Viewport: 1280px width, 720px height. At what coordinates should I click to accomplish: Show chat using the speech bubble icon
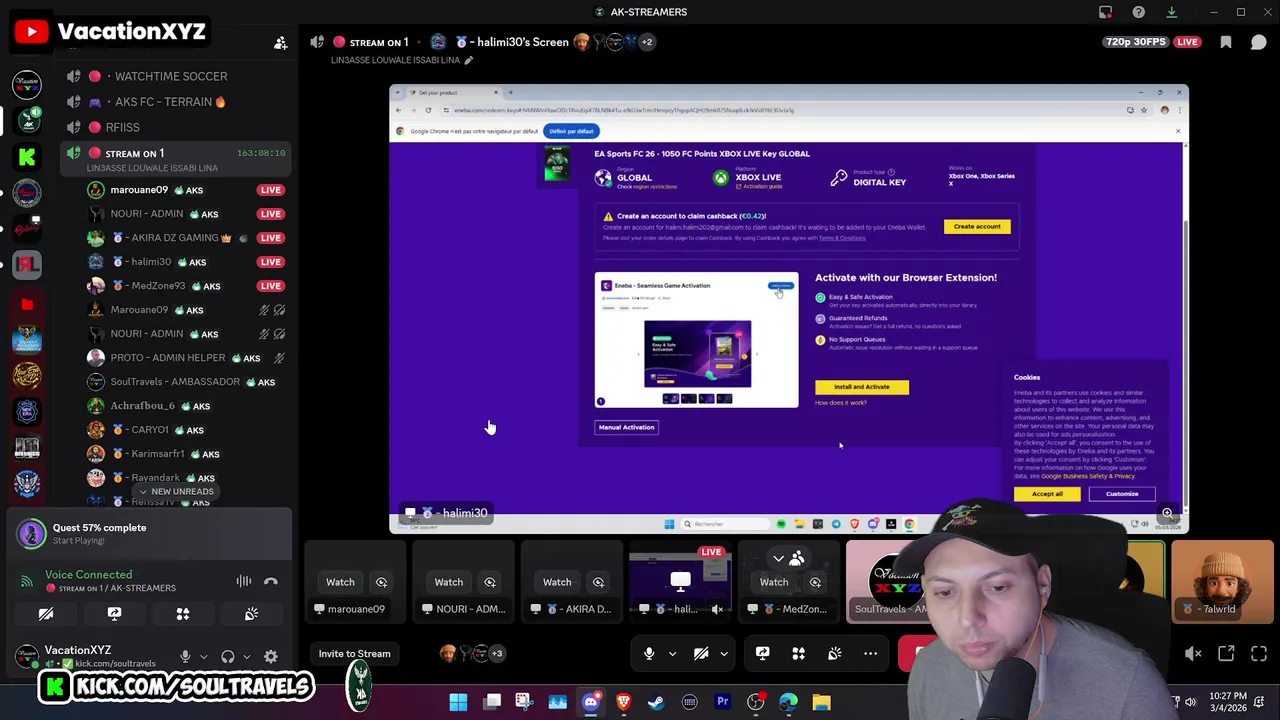coord(1258,42)
